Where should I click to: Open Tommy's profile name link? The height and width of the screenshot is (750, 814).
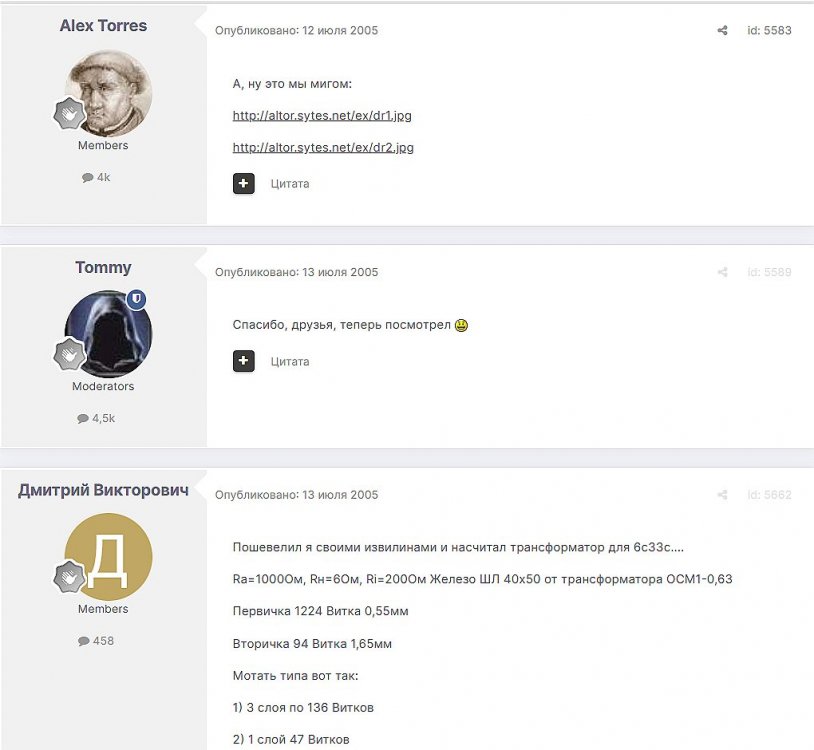103,267
